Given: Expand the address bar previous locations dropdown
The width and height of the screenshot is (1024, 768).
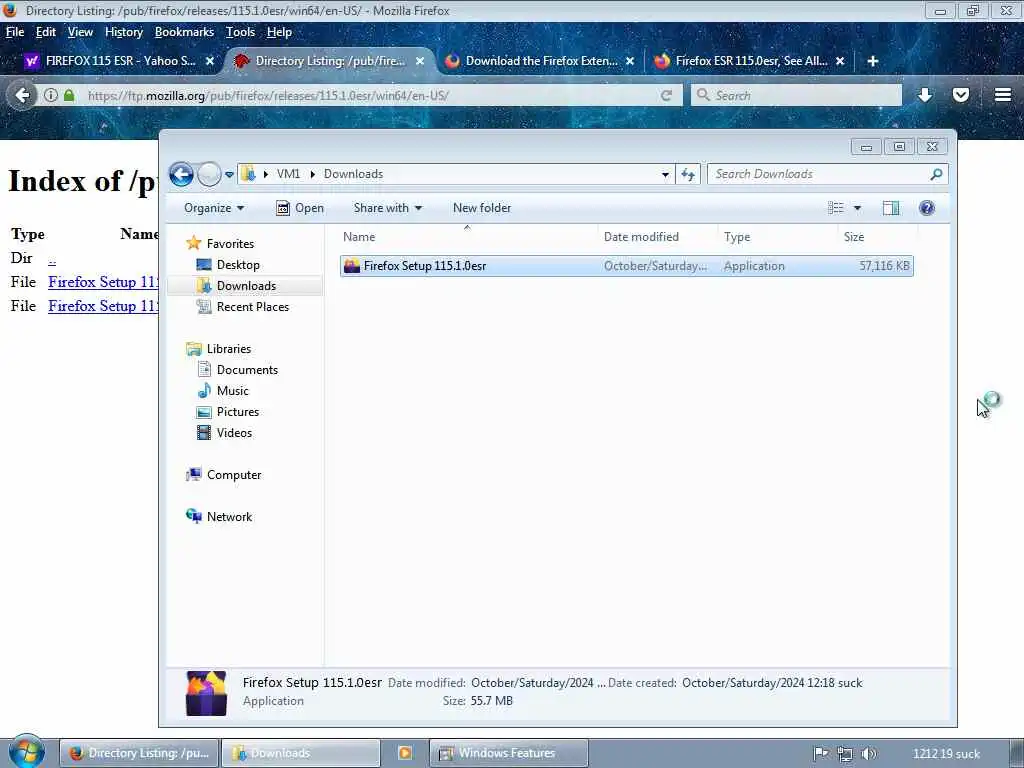Looking at the screenshot, I should [665, 174].
